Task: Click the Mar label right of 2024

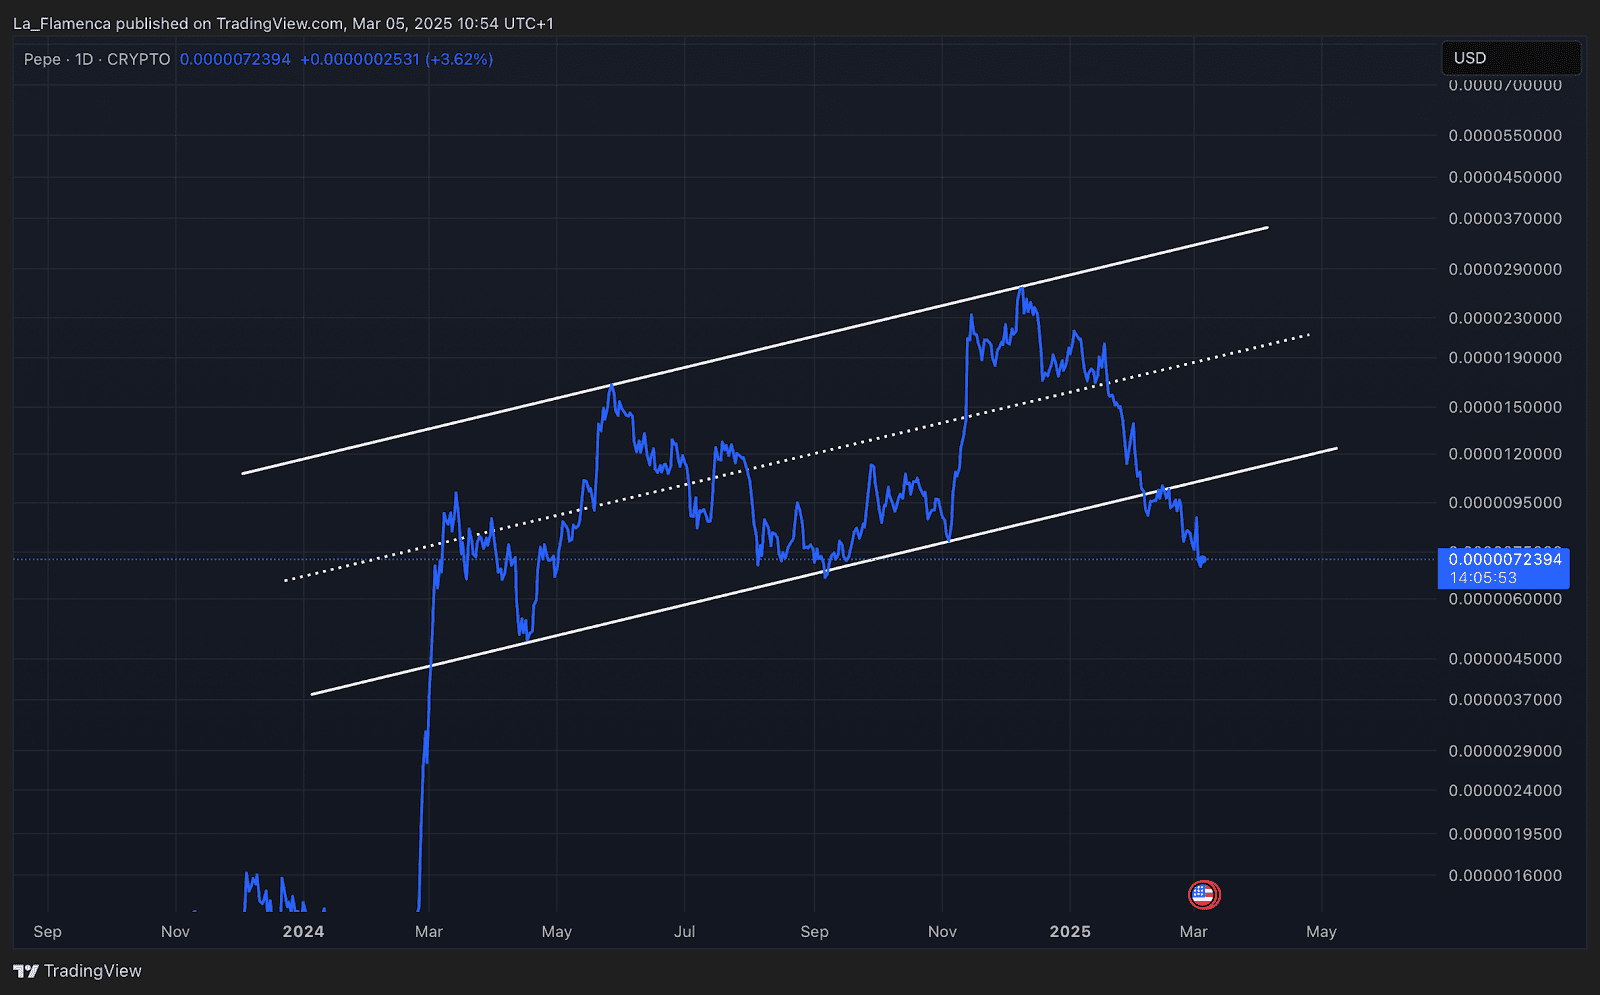Action: pos(429,932)
